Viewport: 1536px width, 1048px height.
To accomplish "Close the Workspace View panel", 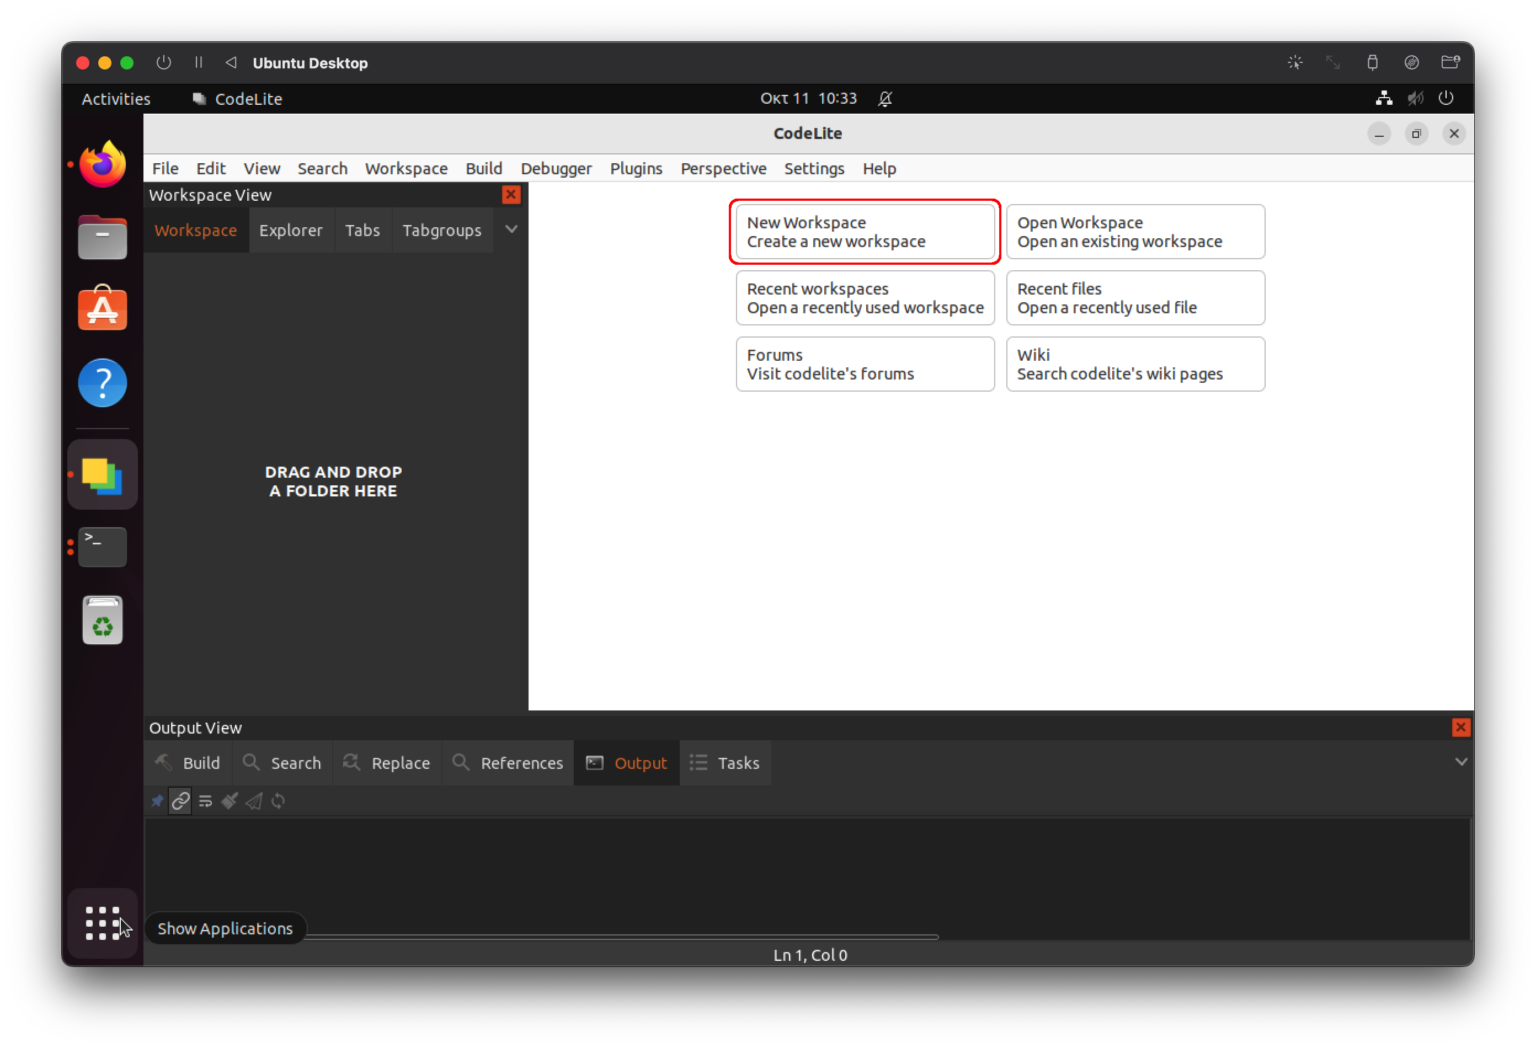I will (x=511, y=195).
